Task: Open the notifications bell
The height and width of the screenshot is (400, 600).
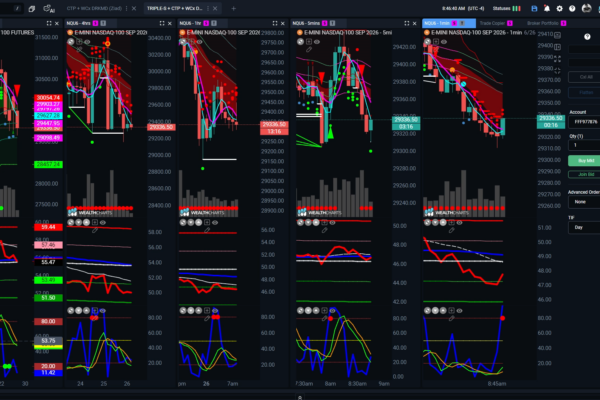Action: coord(547,8)
